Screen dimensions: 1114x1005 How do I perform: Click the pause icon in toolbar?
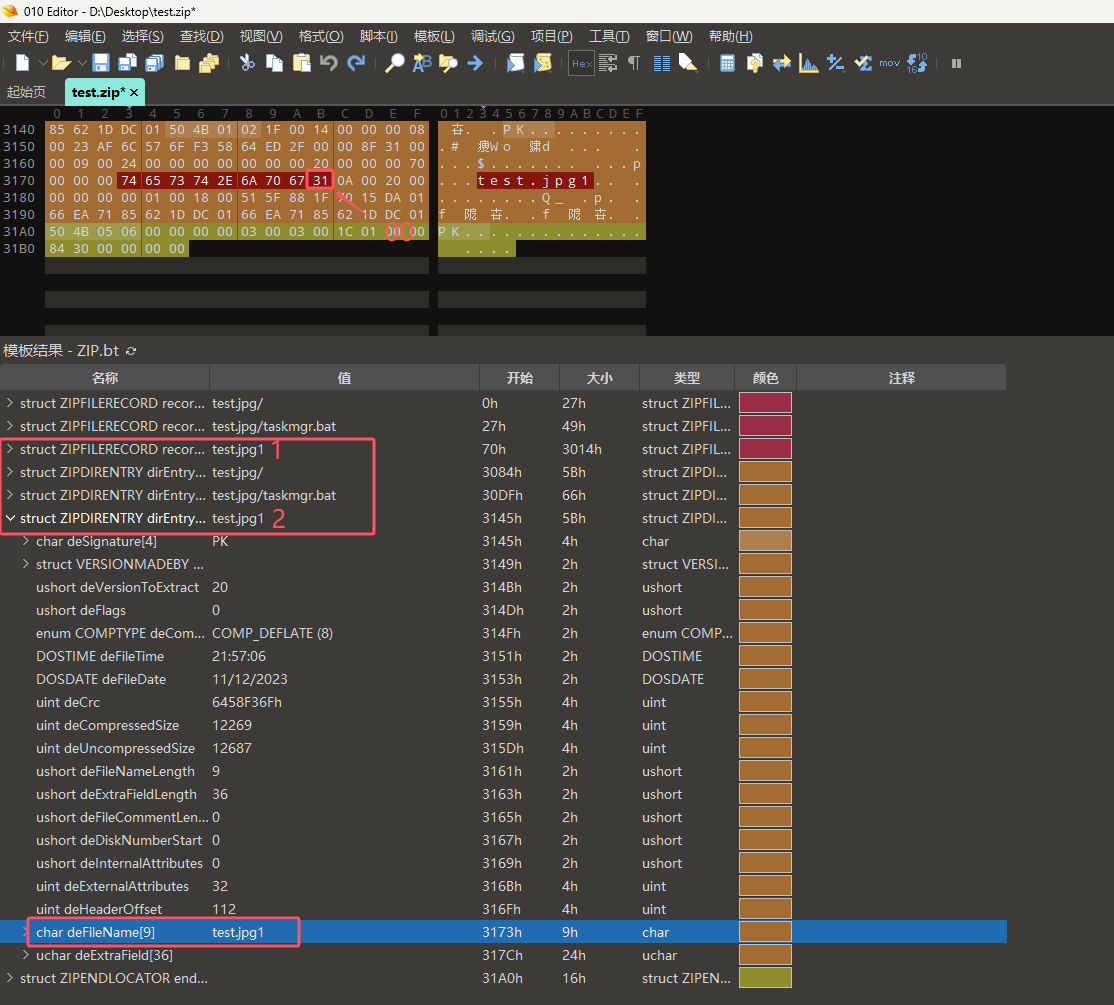click(956, 63)
